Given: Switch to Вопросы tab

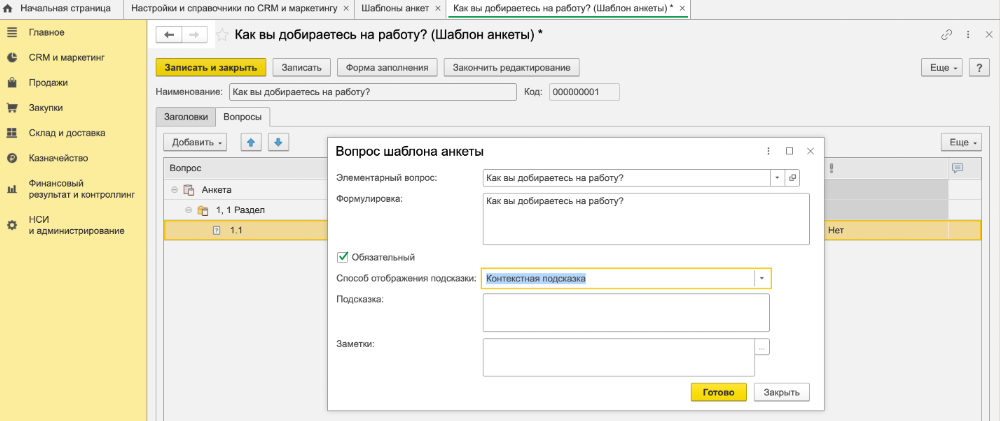Looking at the screenshot, I should pos(243,117).
